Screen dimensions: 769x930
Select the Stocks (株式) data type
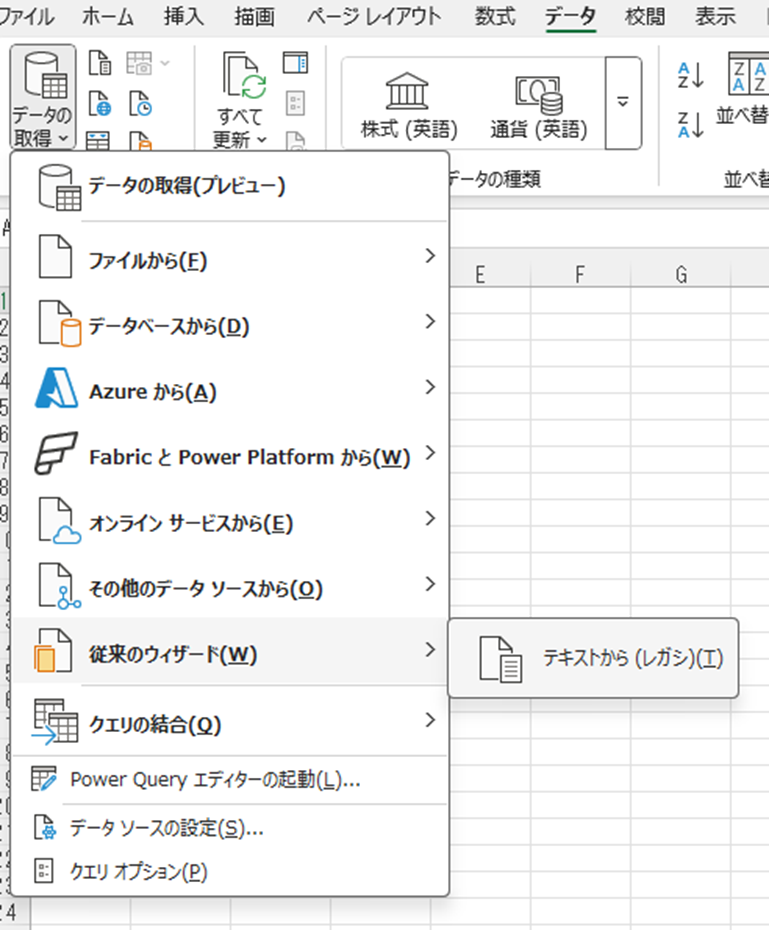click(409, 104)
